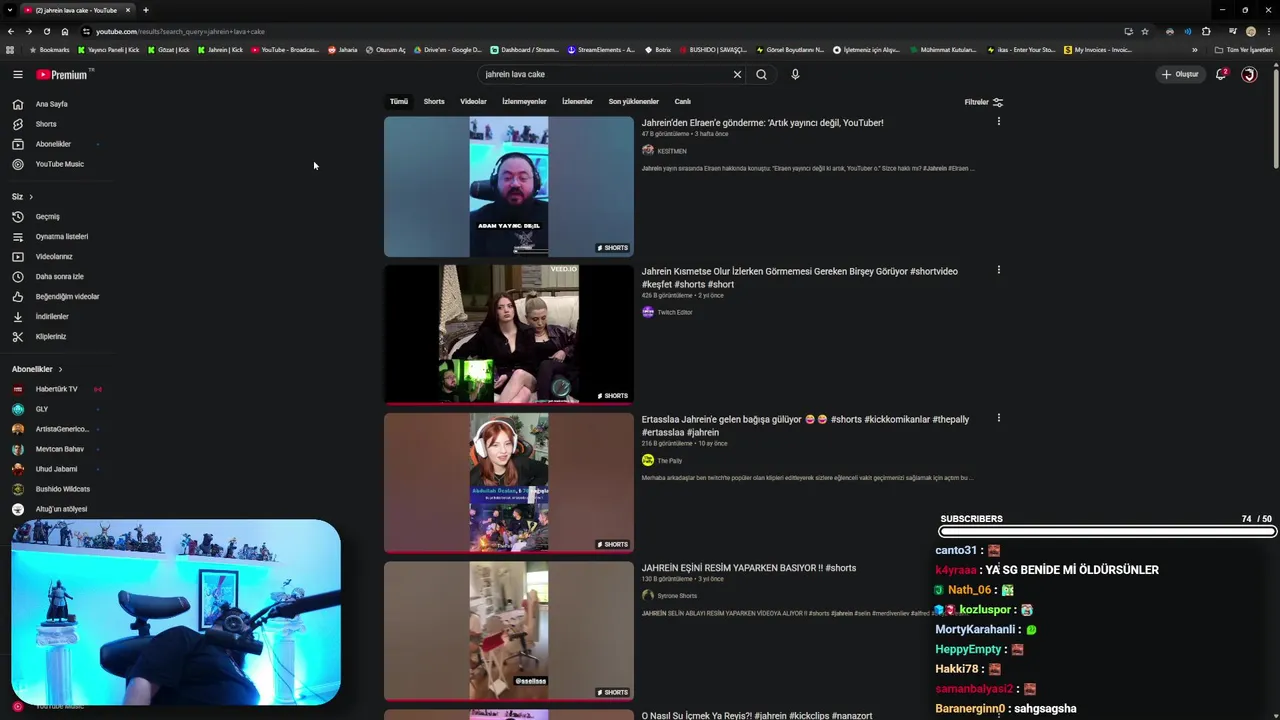This screenshot has height=720, width=1280.
Task: Open 'JAHREİN EŞİNİ RESİM YAPARKEN BASIYOR' title
Action: click(x=749, y=568)
